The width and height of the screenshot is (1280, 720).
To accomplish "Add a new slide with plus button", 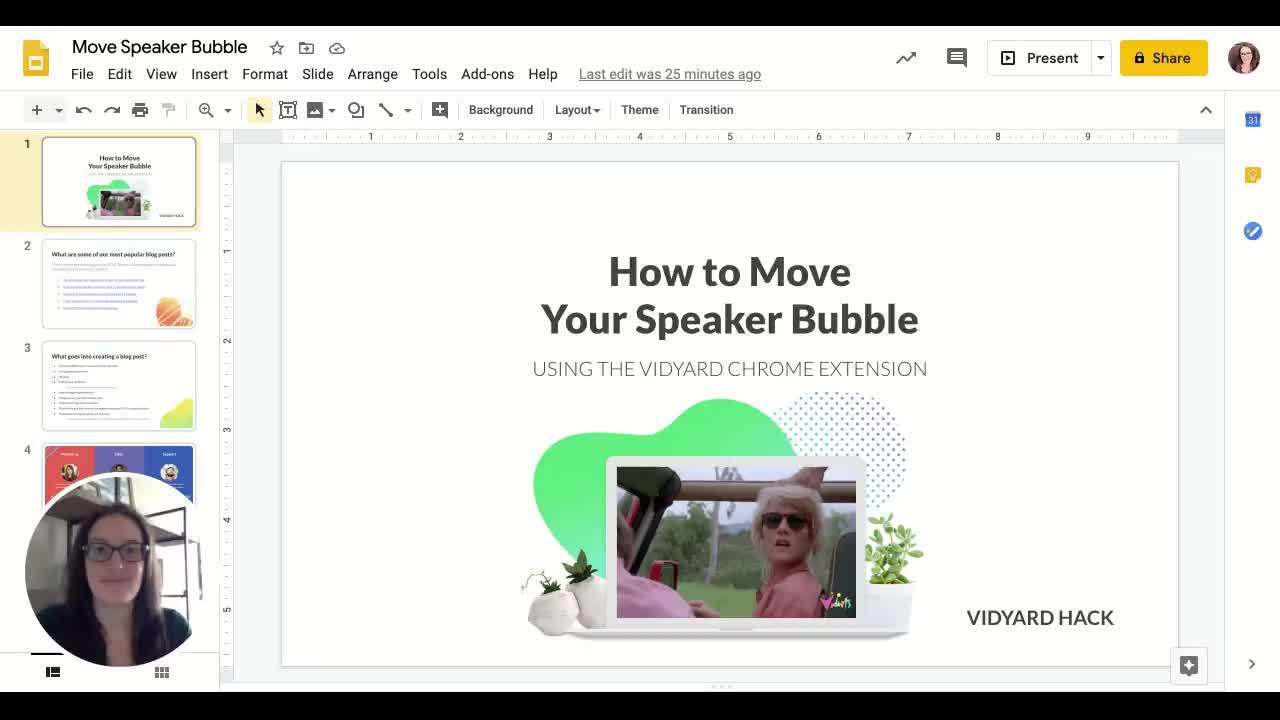I will [x=37, y=110].
